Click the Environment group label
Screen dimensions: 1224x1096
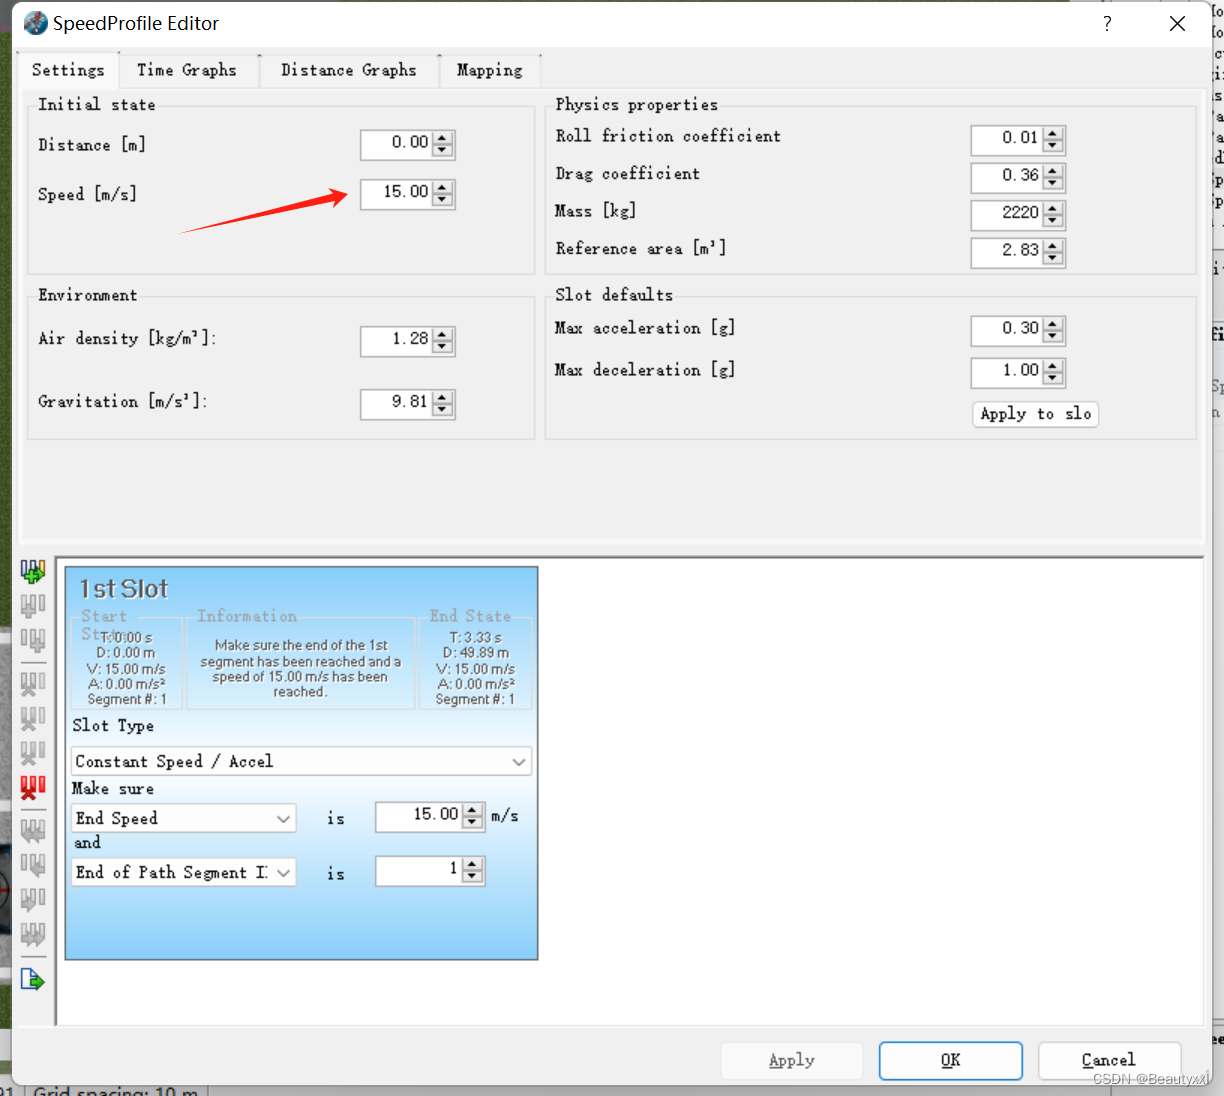click(x=88, y=295)
